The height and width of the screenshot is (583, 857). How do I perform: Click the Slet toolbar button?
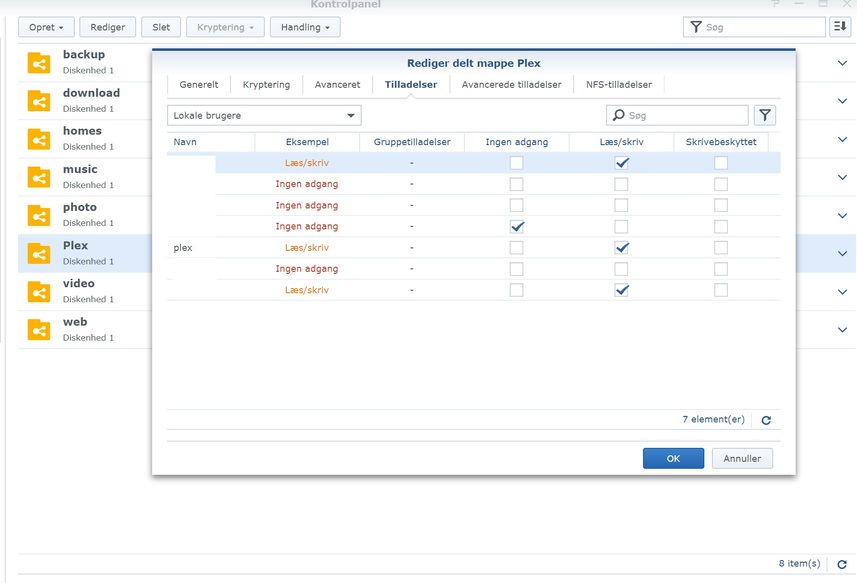[161, 27]
